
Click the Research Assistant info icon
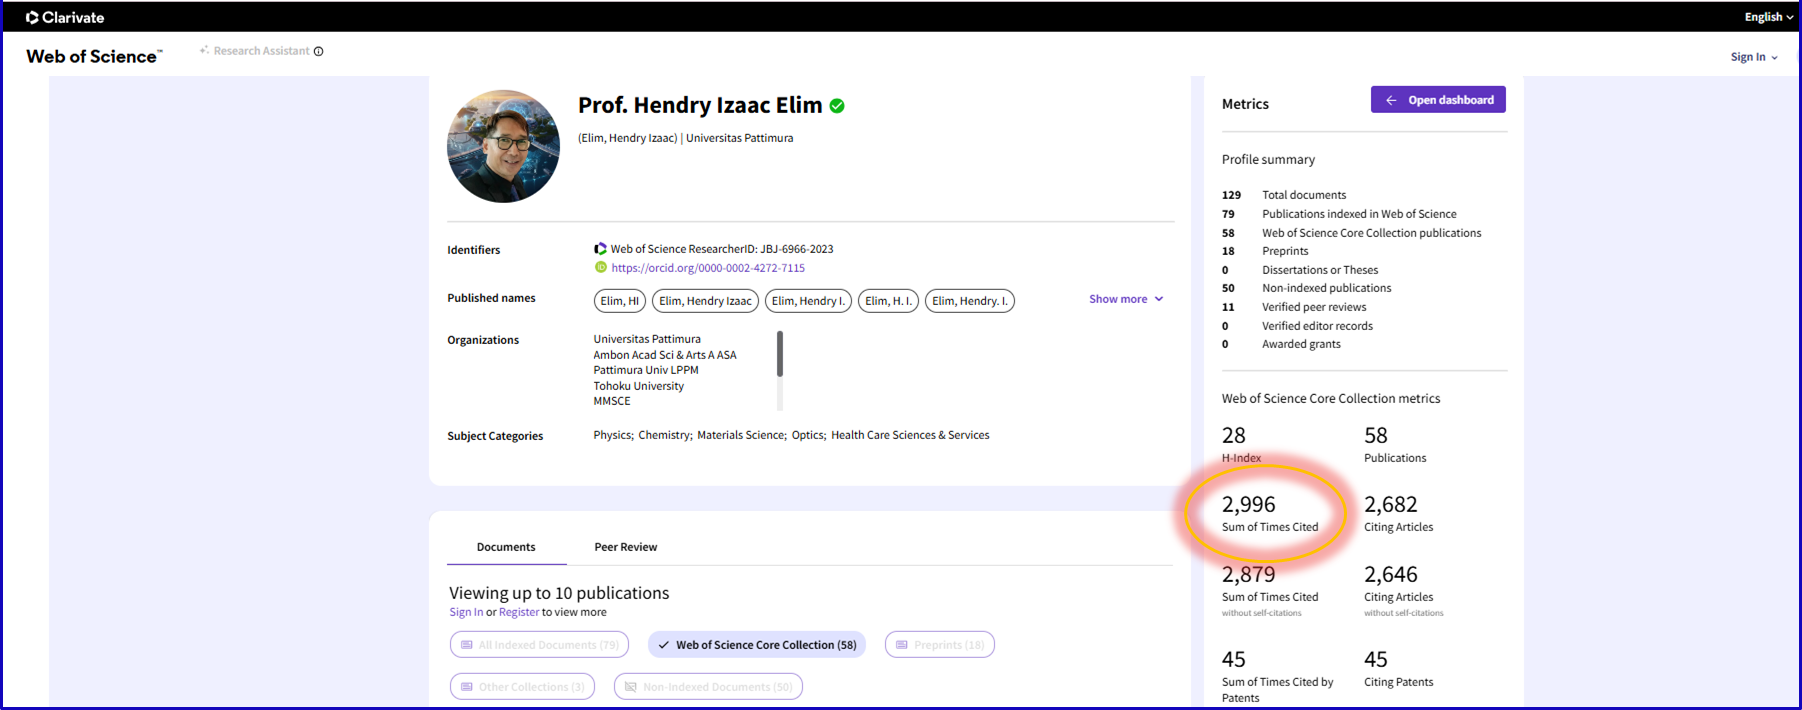[319, 51]
